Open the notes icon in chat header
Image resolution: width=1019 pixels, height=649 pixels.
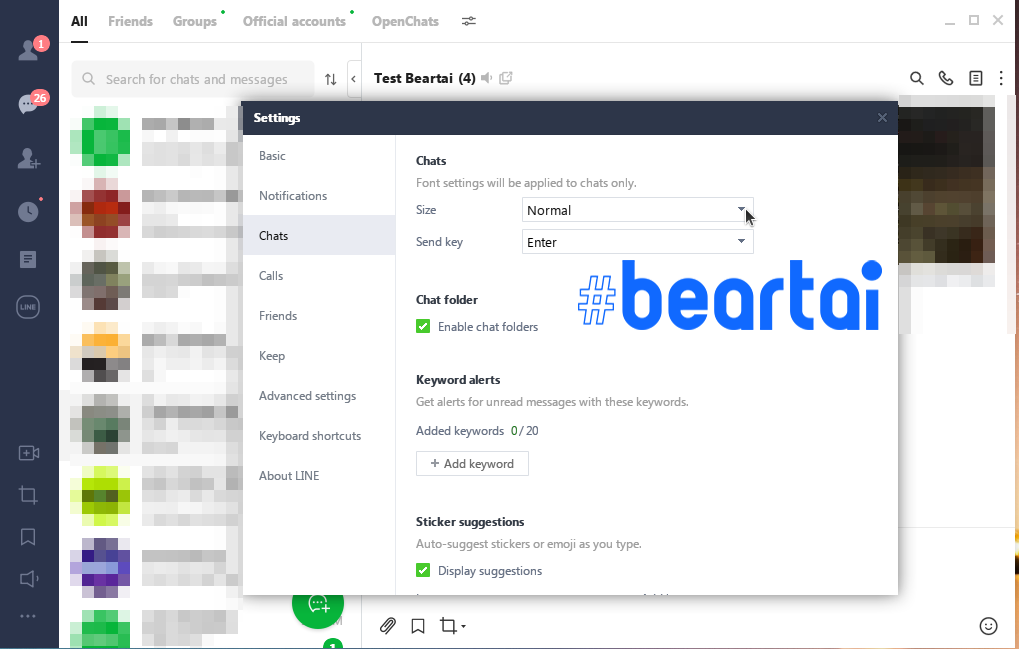pos(975,78)
